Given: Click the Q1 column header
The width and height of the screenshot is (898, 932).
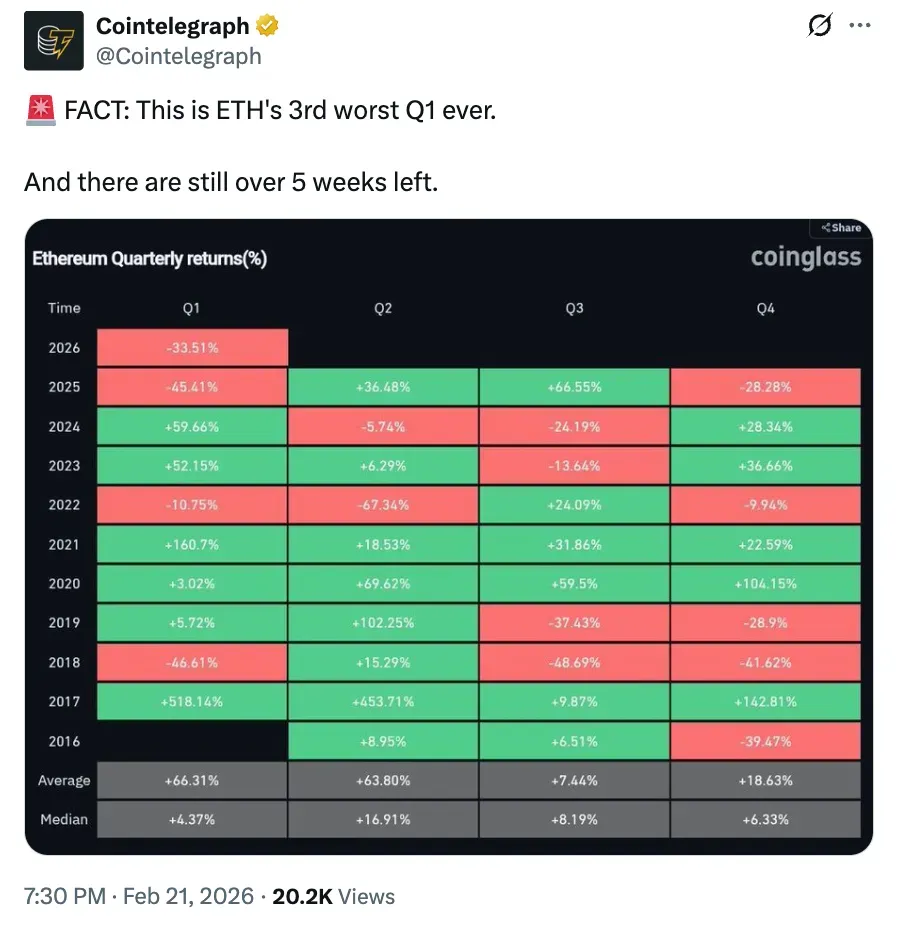Looking at the screenshot, I should pyautogui.click(x=192, y=308).
